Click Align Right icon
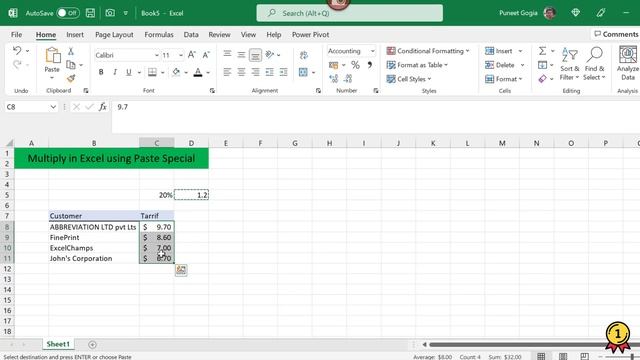640x360 pixels. [x=256, y=72]
